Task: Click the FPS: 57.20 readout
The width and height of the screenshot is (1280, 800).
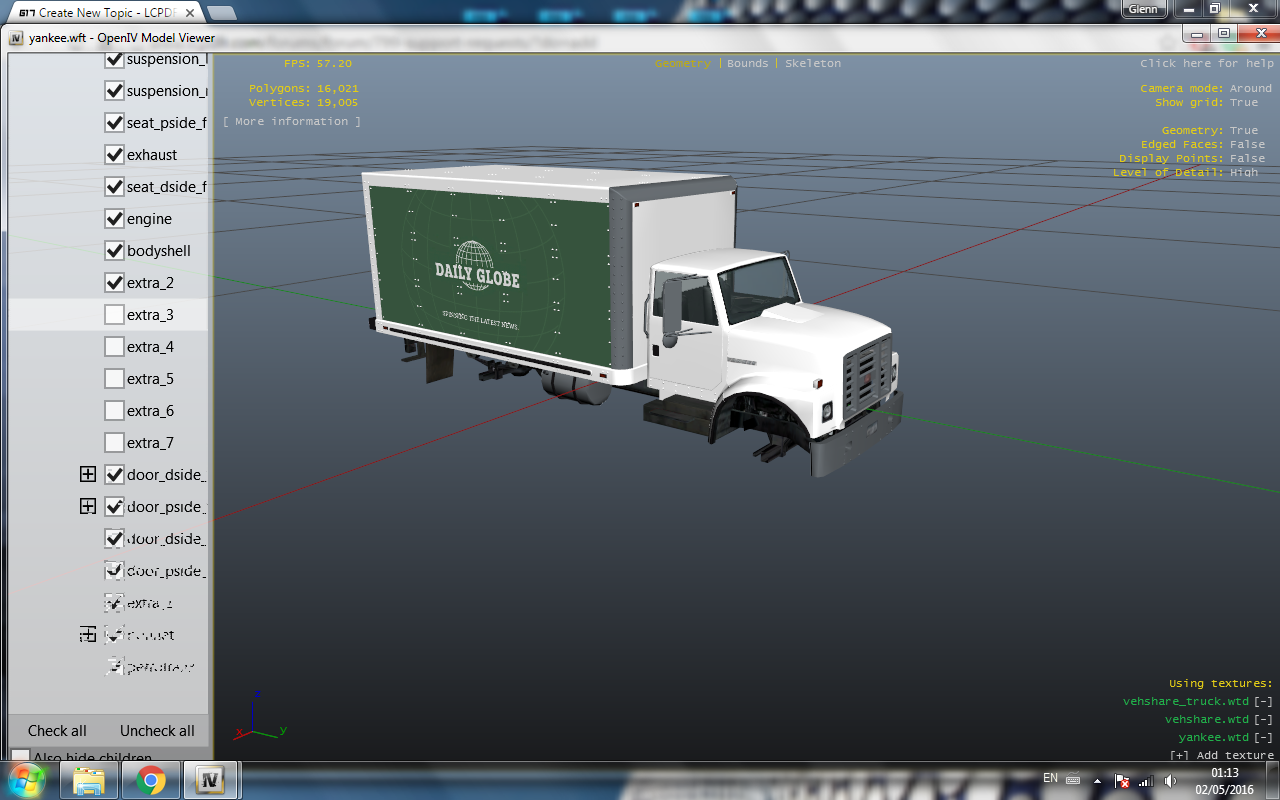Action: tap(317, 63)
